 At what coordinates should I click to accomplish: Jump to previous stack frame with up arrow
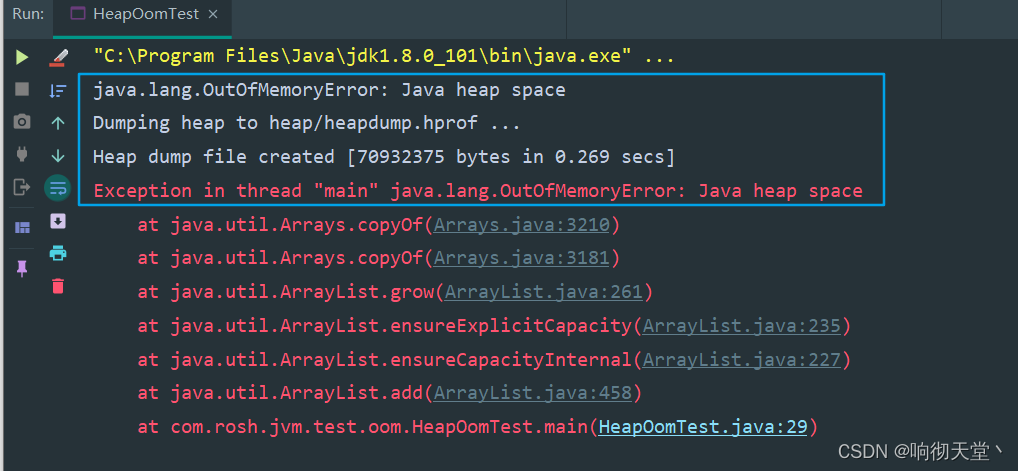click(x=58, y=123)
